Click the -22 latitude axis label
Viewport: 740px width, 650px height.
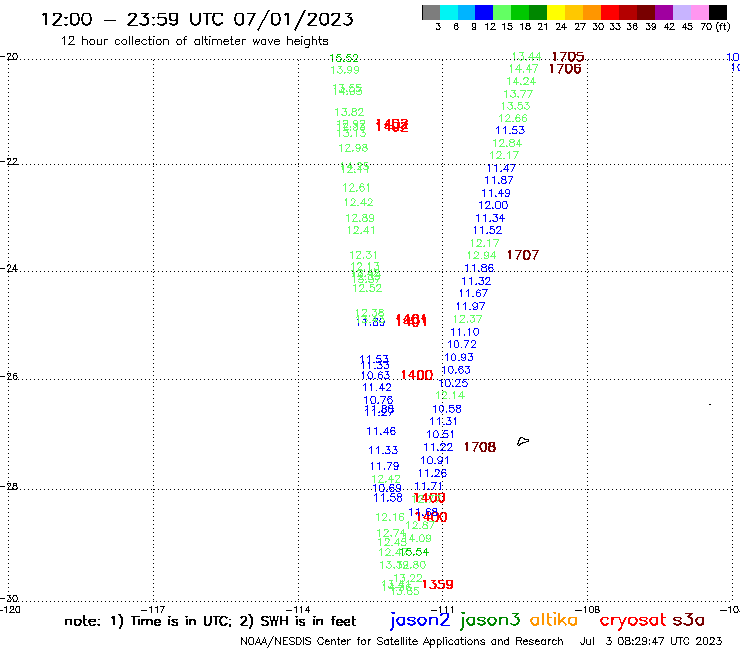(x=9, y=161)
